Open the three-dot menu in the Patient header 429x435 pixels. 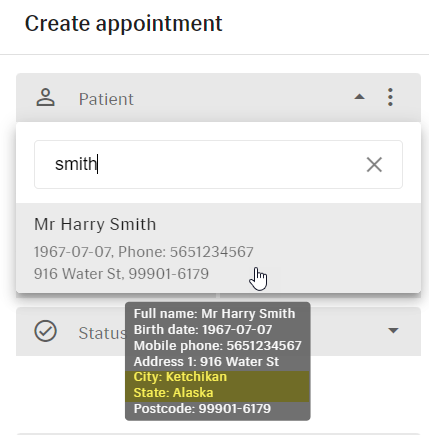(x=390, y=97)
